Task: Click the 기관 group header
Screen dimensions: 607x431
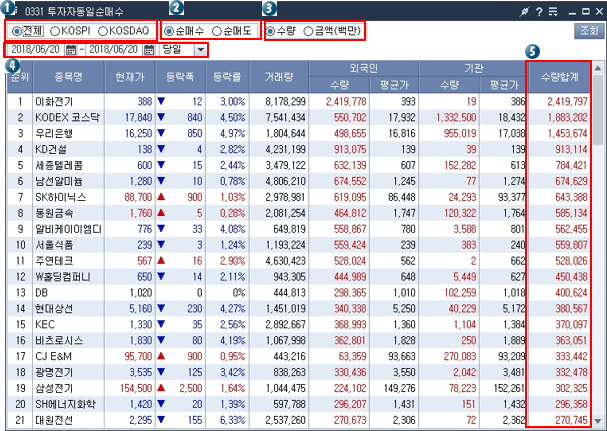Action: pos(473,69)
